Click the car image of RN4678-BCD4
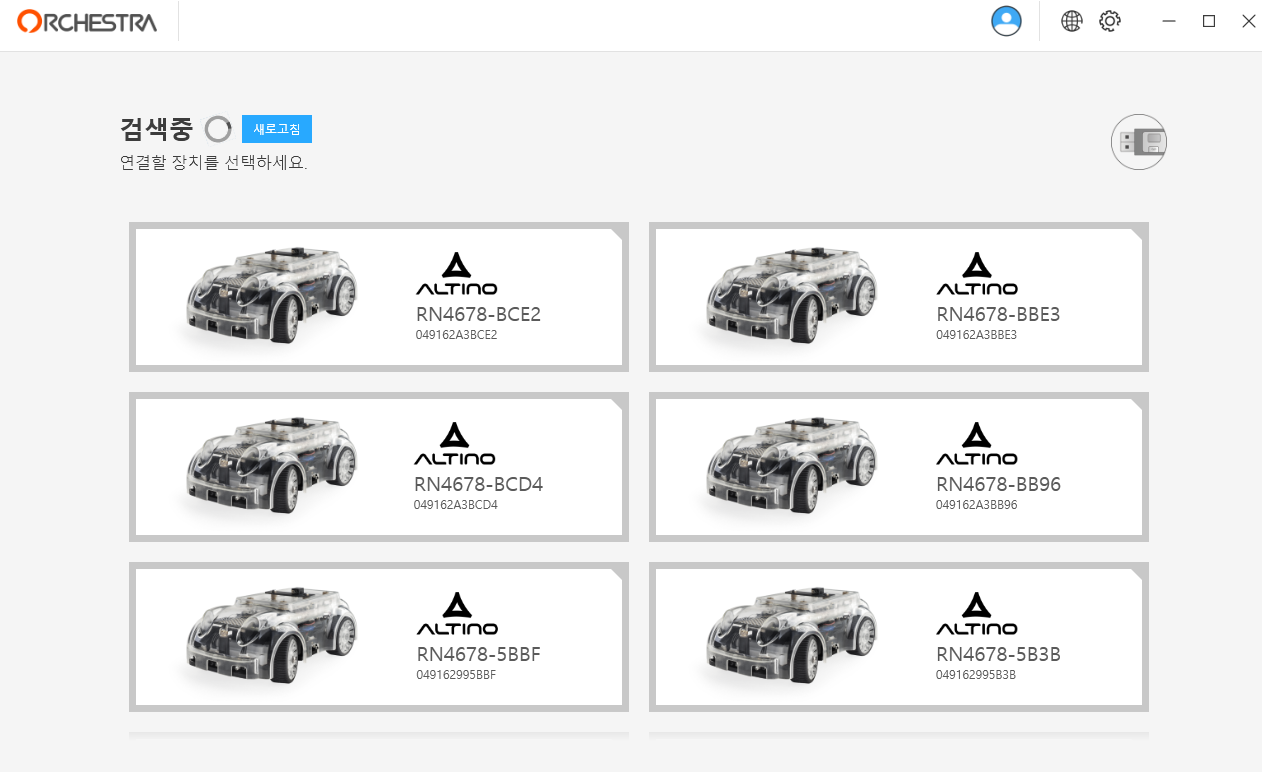The width and height of the screenshot is (1262, 772). [270, 465]
